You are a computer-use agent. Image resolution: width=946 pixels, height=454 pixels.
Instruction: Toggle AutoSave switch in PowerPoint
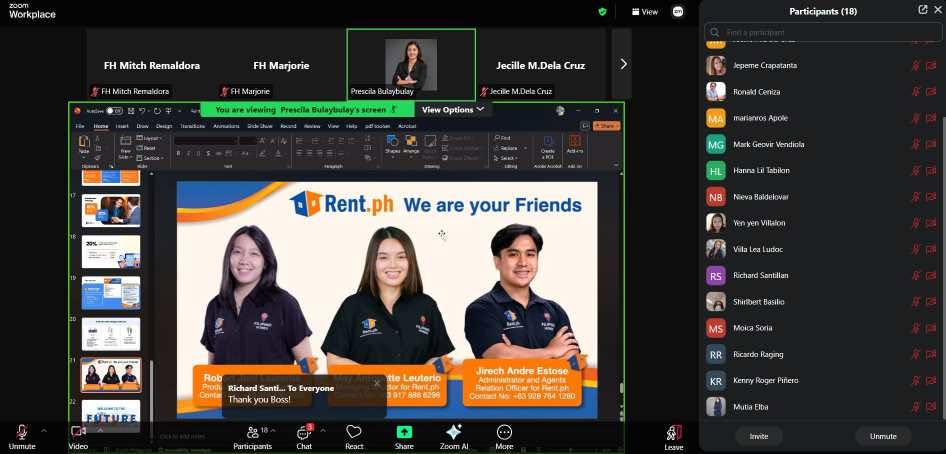pyautogui.click(x=113, y=111)
